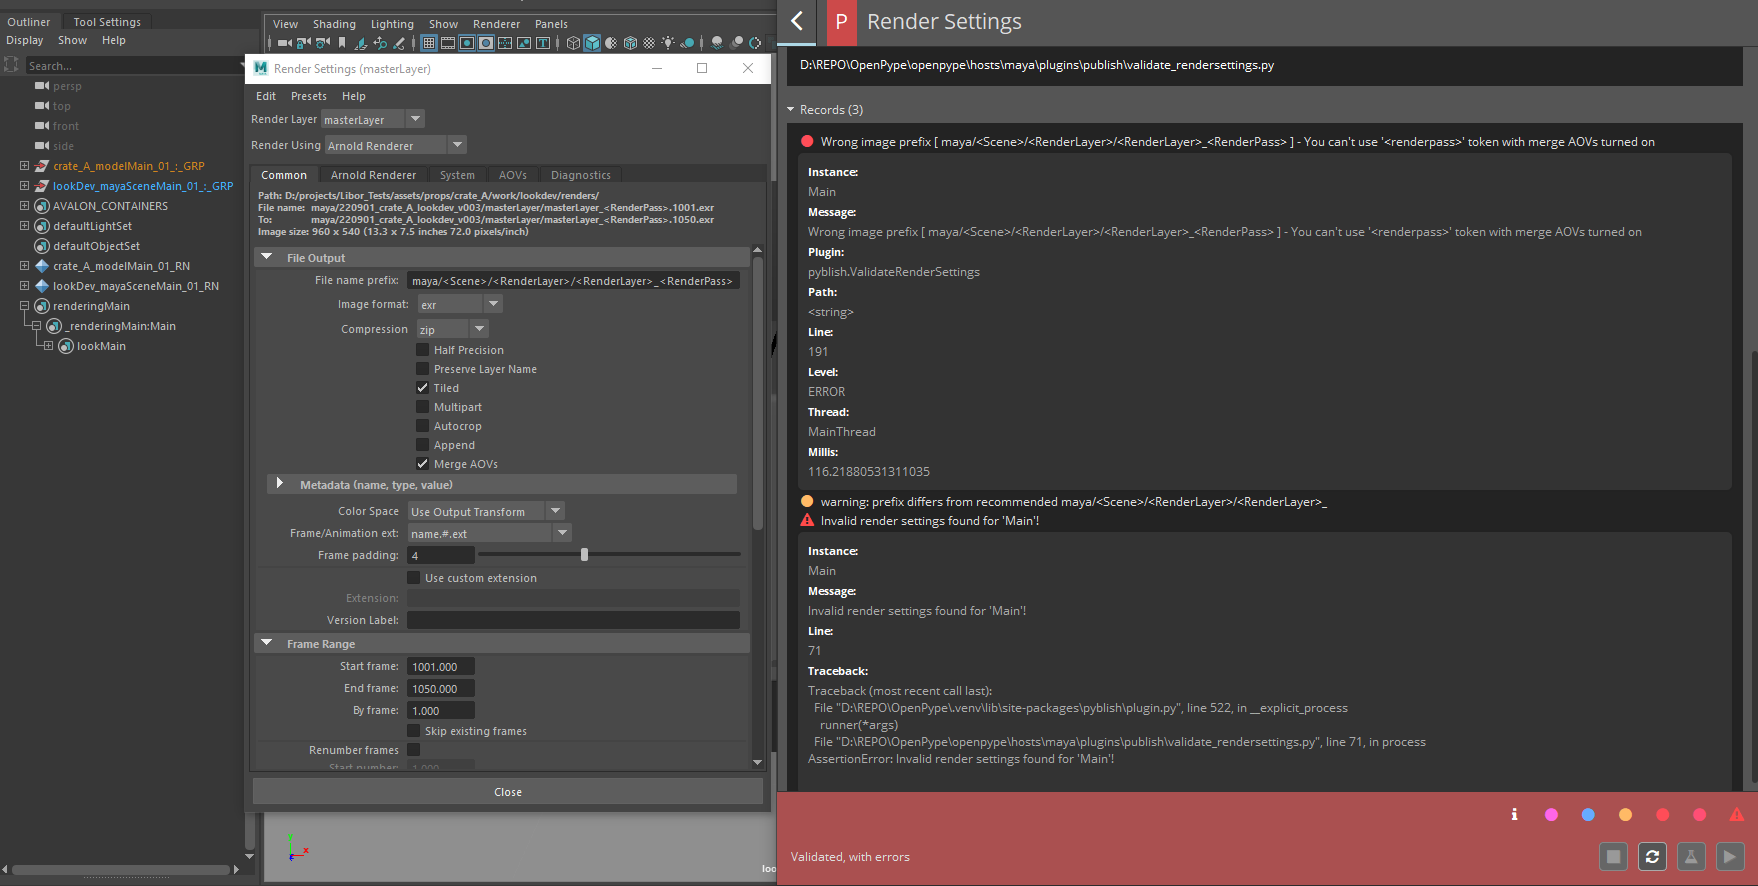Image resolution: width=1758 pixels, height=886 pixels.
Task: Toggle 2D Pan/Zoom icon in viewport toolbar
Action: pos(380,43)
